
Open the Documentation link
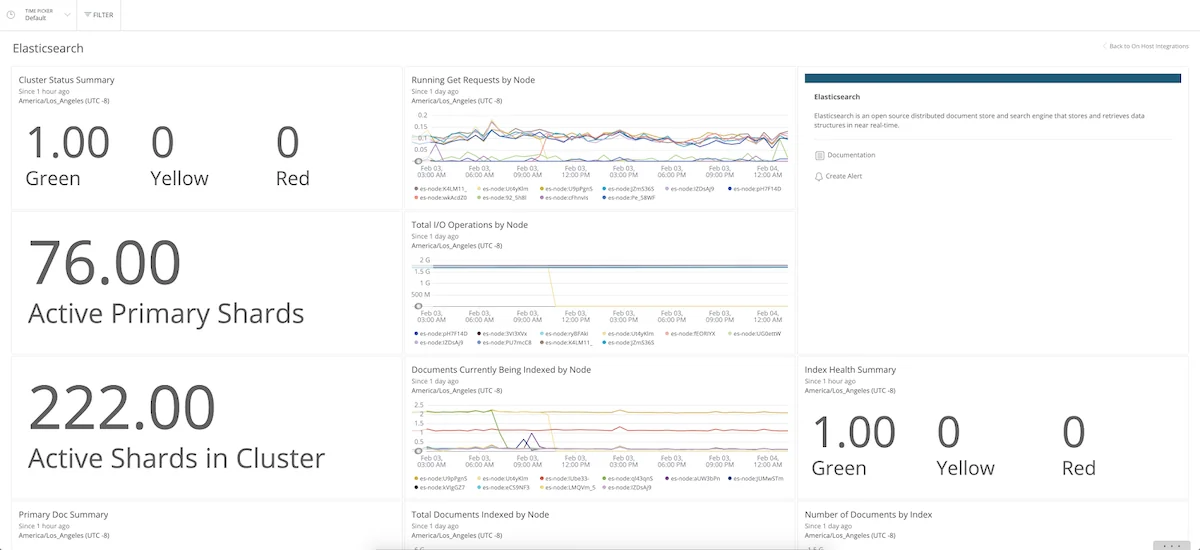pyautogui.click(x=851, y=155)
